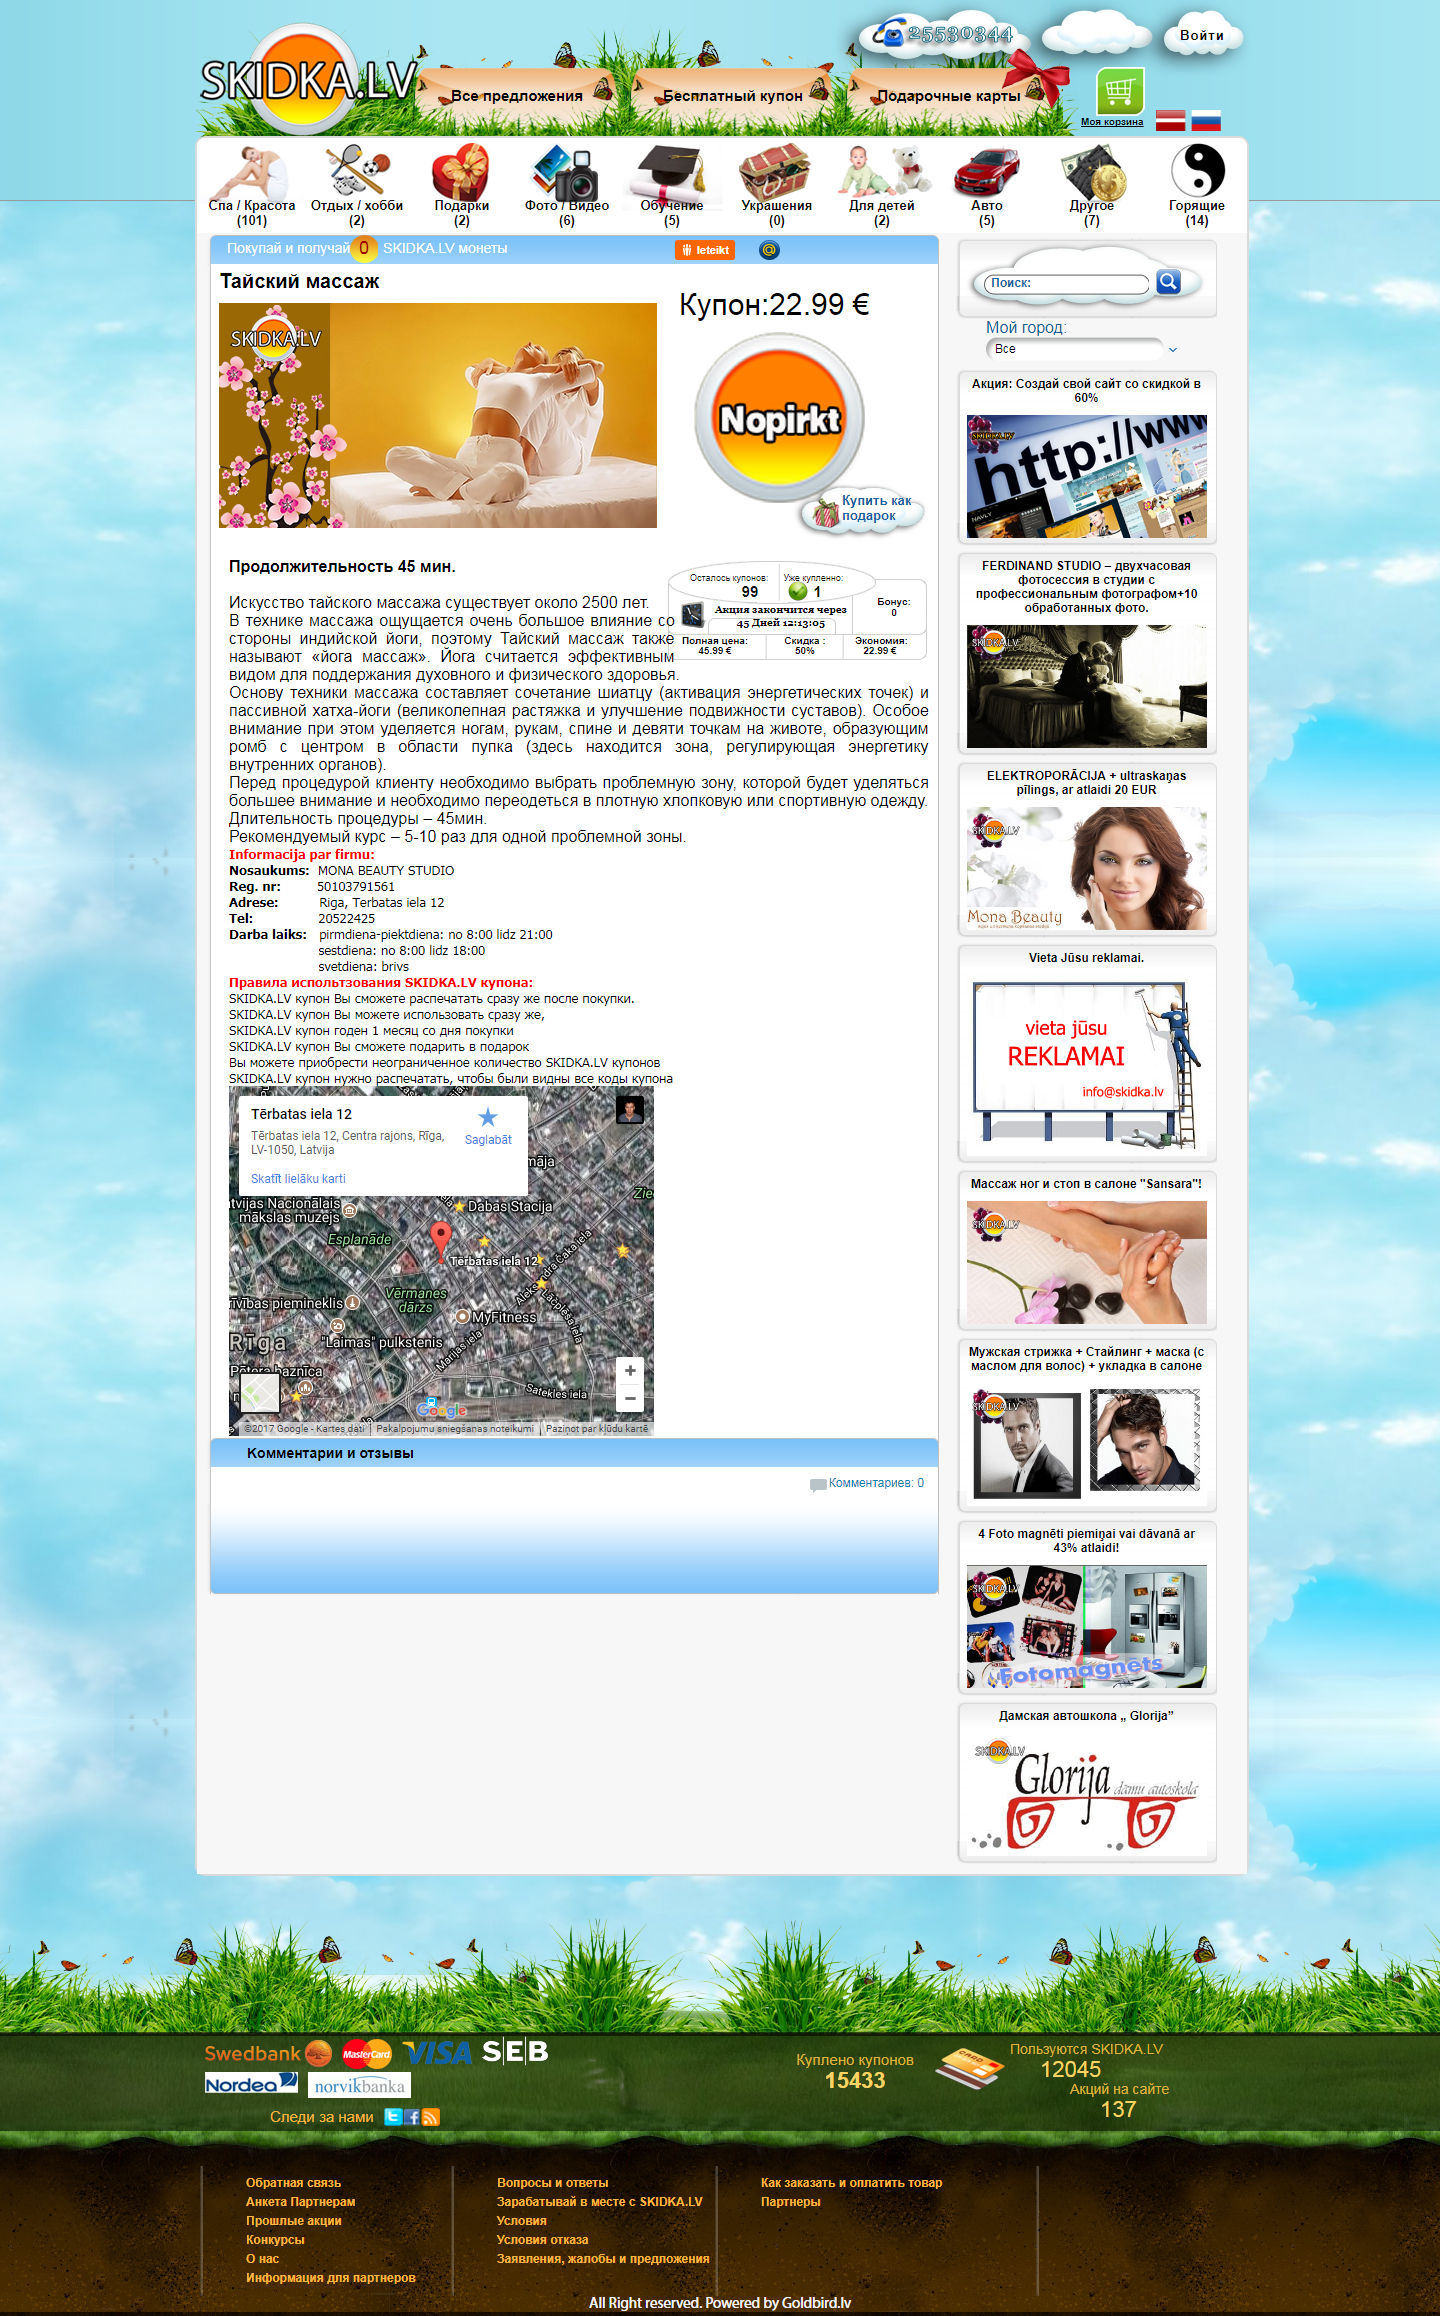The height and width of the screenshot is (2316, 1440).
Task: Click into the Поиск search field
Action: pos(1066,283)
